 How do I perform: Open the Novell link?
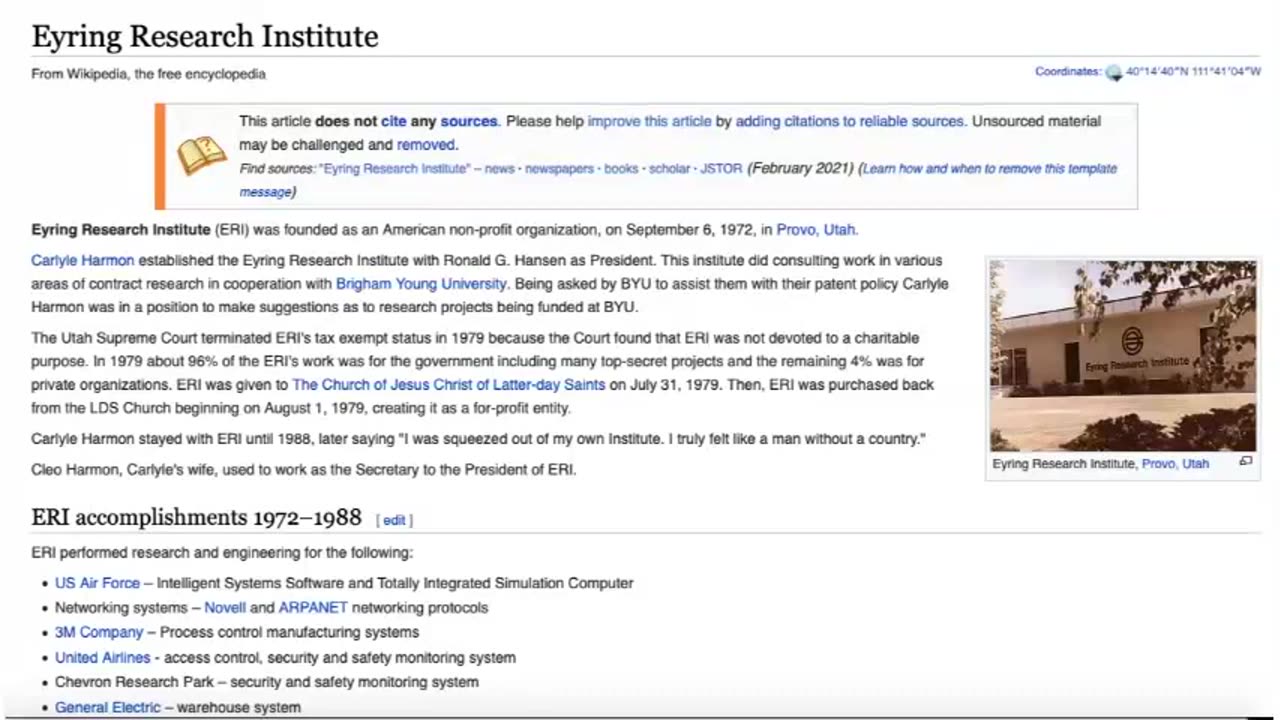pos(225,608)
